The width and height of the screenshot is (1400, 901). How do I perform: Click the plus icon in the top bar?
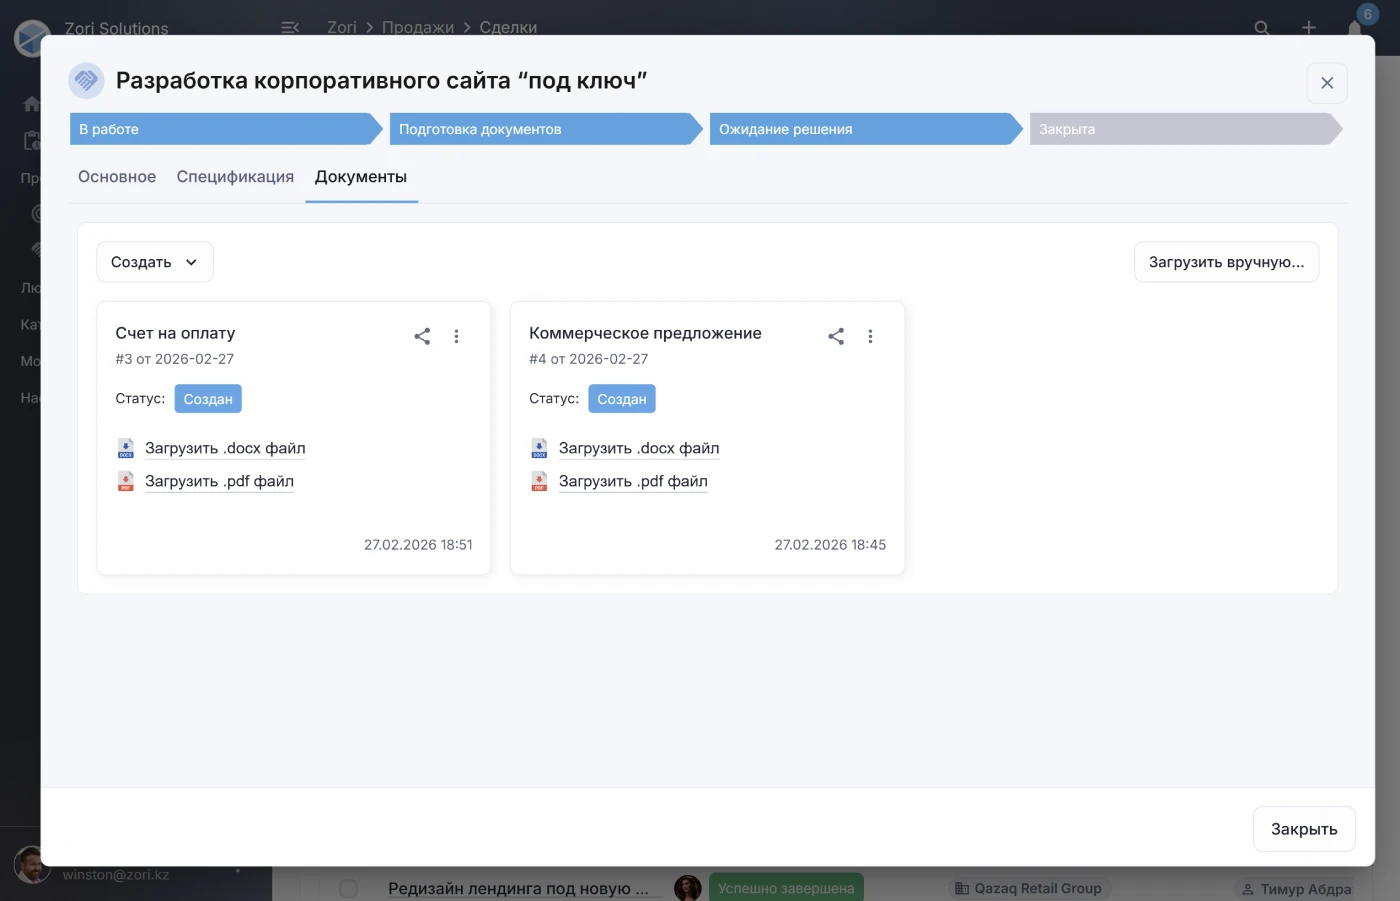point(1308,28)
